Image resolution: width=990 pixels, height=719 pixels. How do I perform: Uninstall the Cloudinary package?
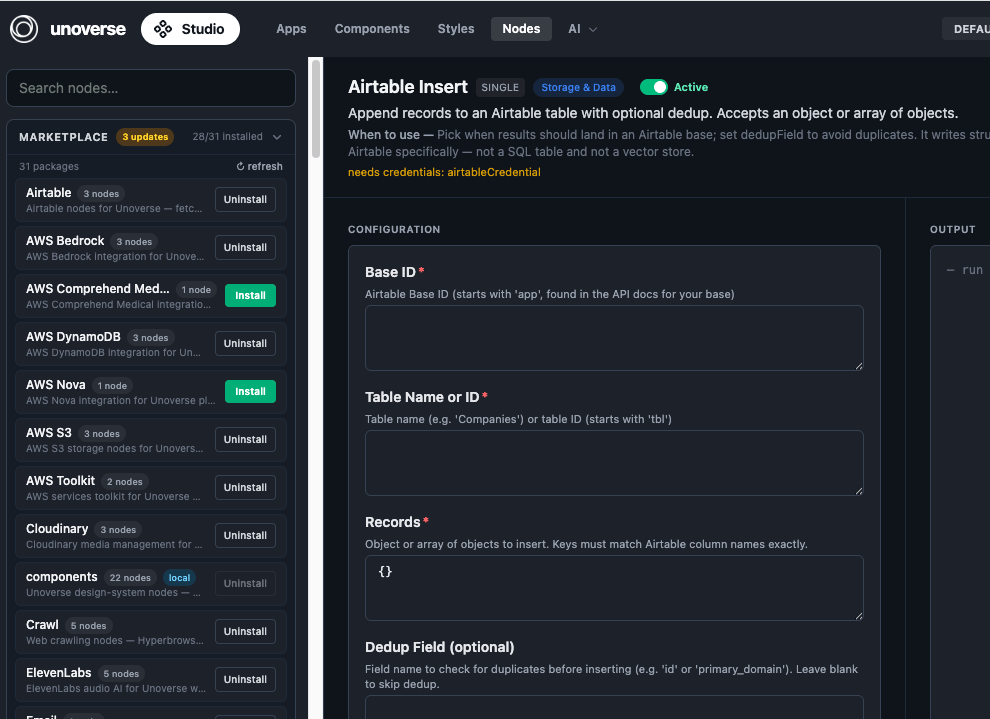coord(245,535)
